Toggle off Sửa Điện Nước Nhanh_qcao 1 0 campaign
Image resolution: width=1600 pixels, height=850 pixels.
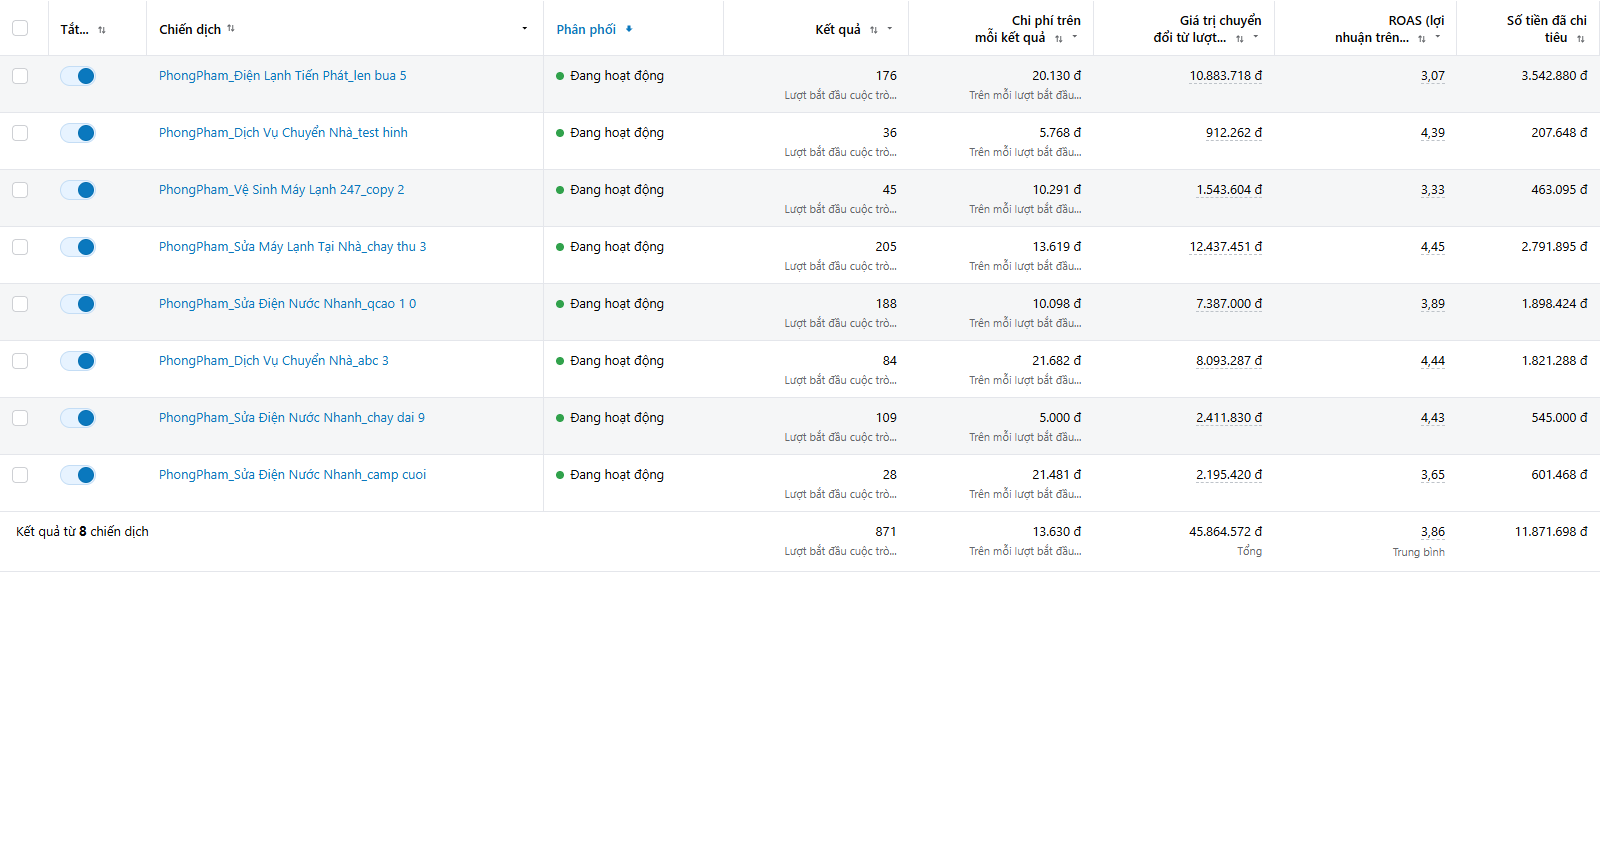click(77, 304)
